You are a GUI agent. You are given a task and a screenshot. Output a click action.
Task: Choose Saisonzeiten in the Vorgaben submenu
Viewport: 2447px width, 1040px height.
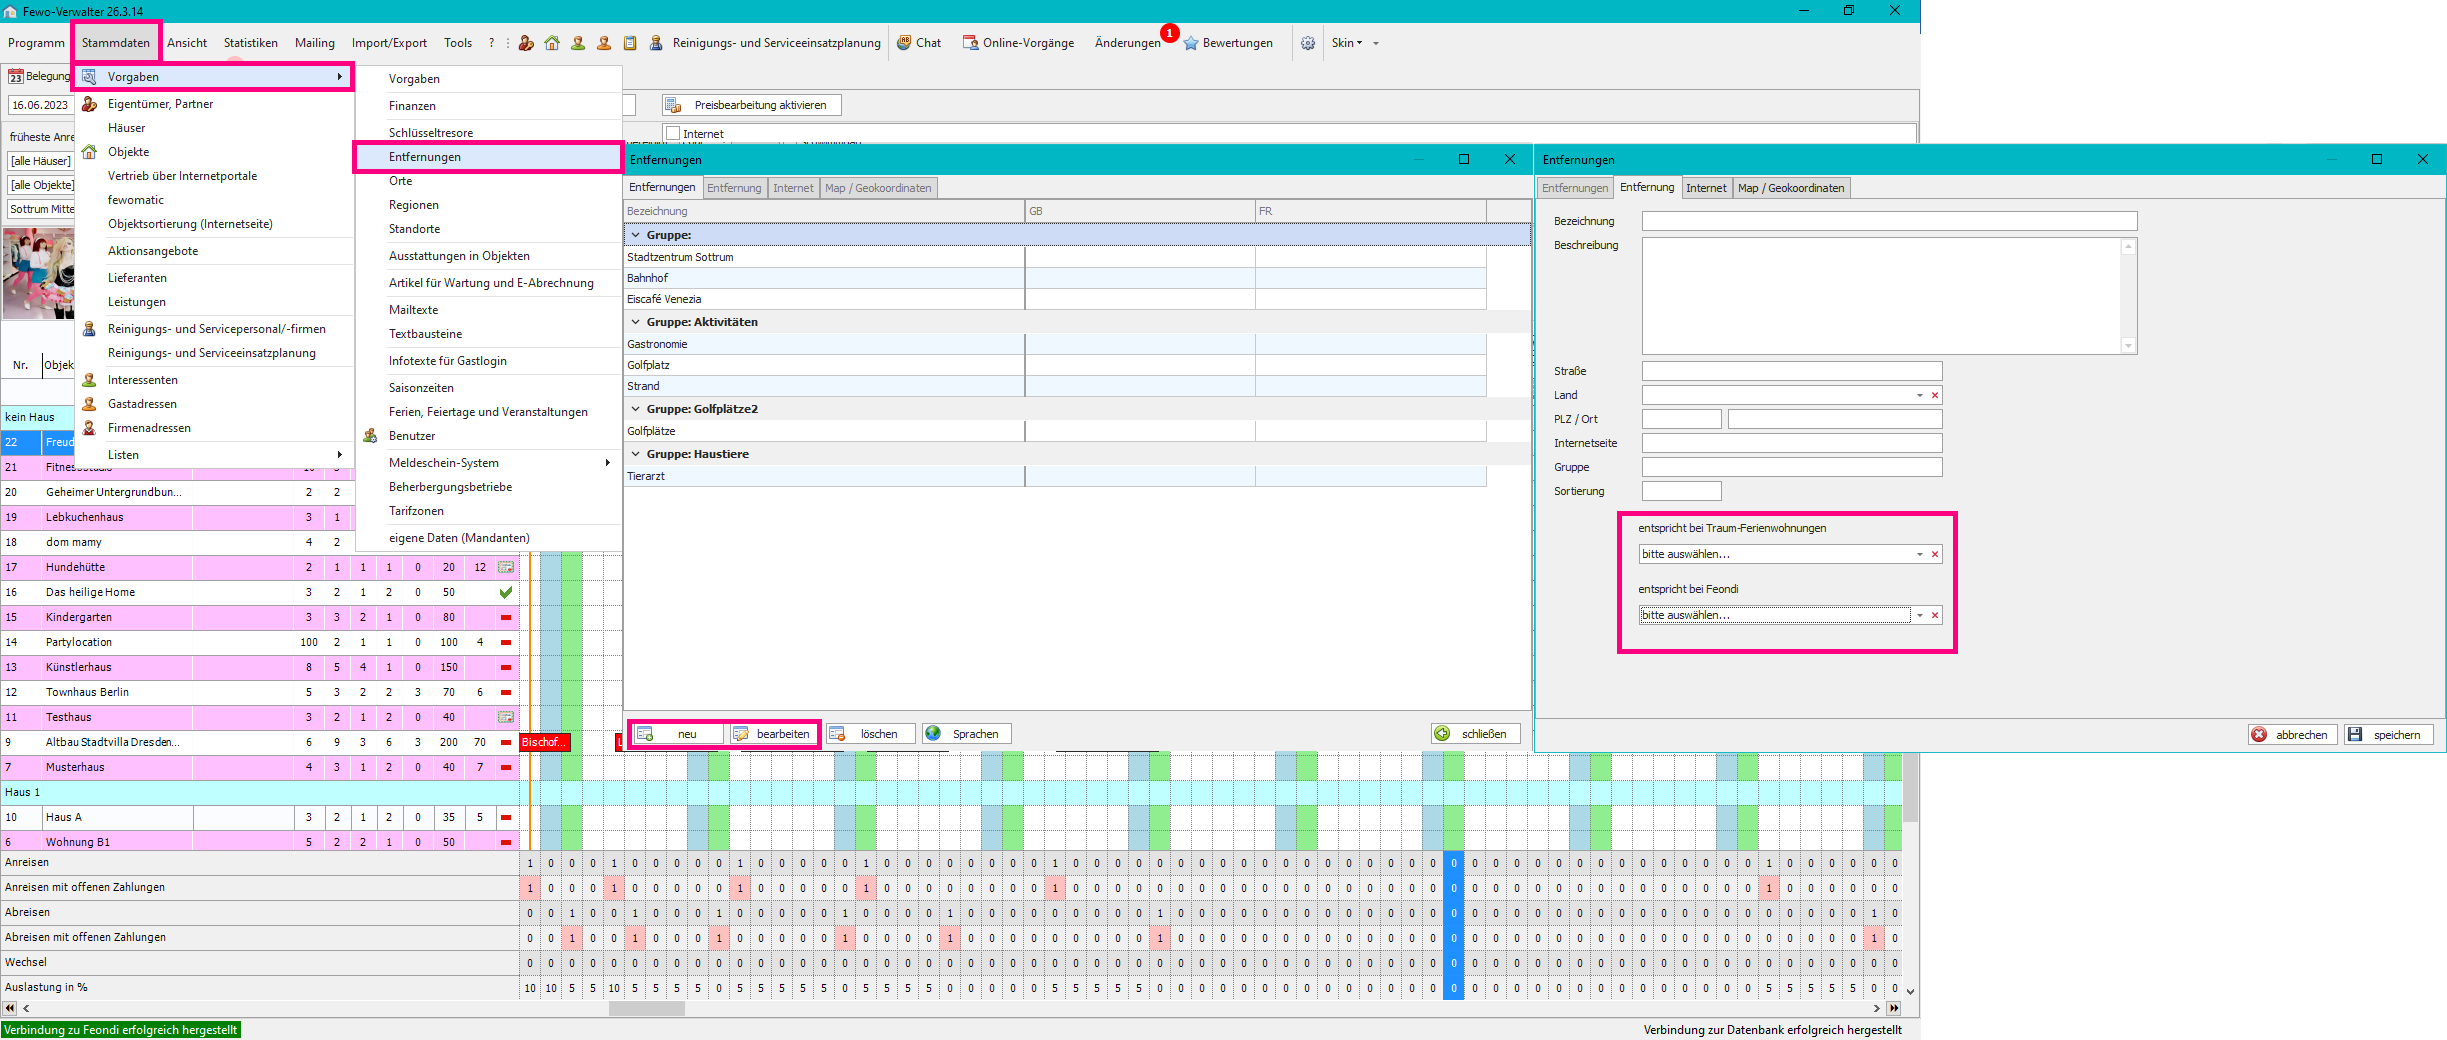(489, 388)
